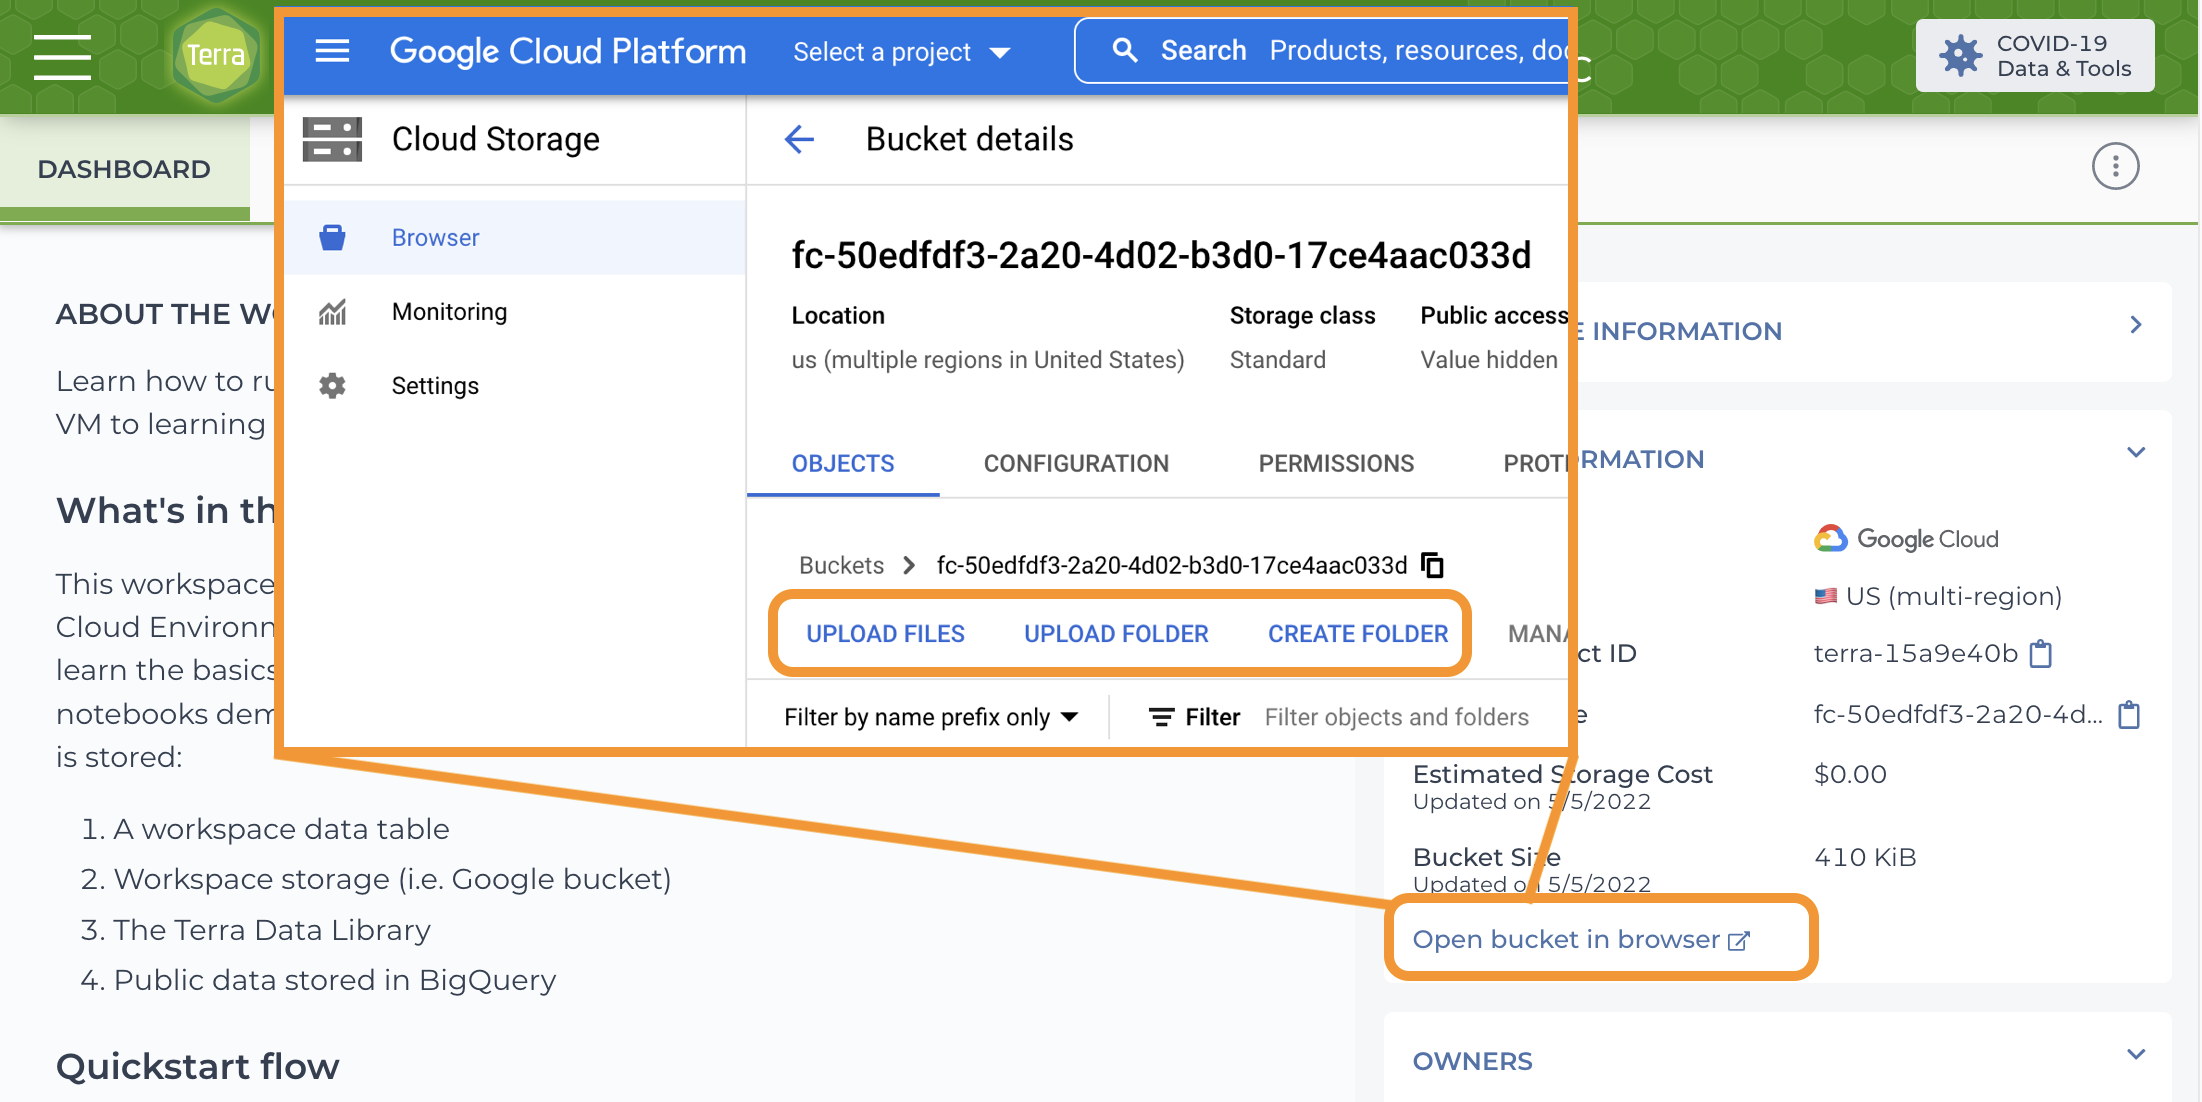Copy the fc-50edfdf3 bucket name
Screen dimensions: 2202x1102
[x=2129, y=715]
